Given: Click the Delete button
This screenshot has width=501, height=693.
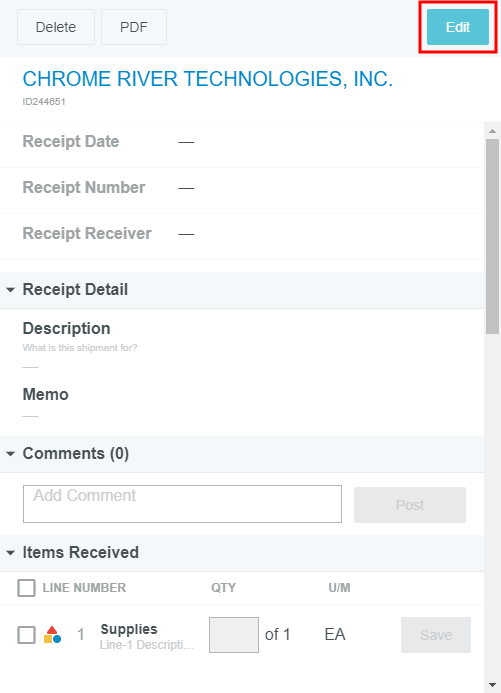Looking at the screenshot, I should 56,27.
